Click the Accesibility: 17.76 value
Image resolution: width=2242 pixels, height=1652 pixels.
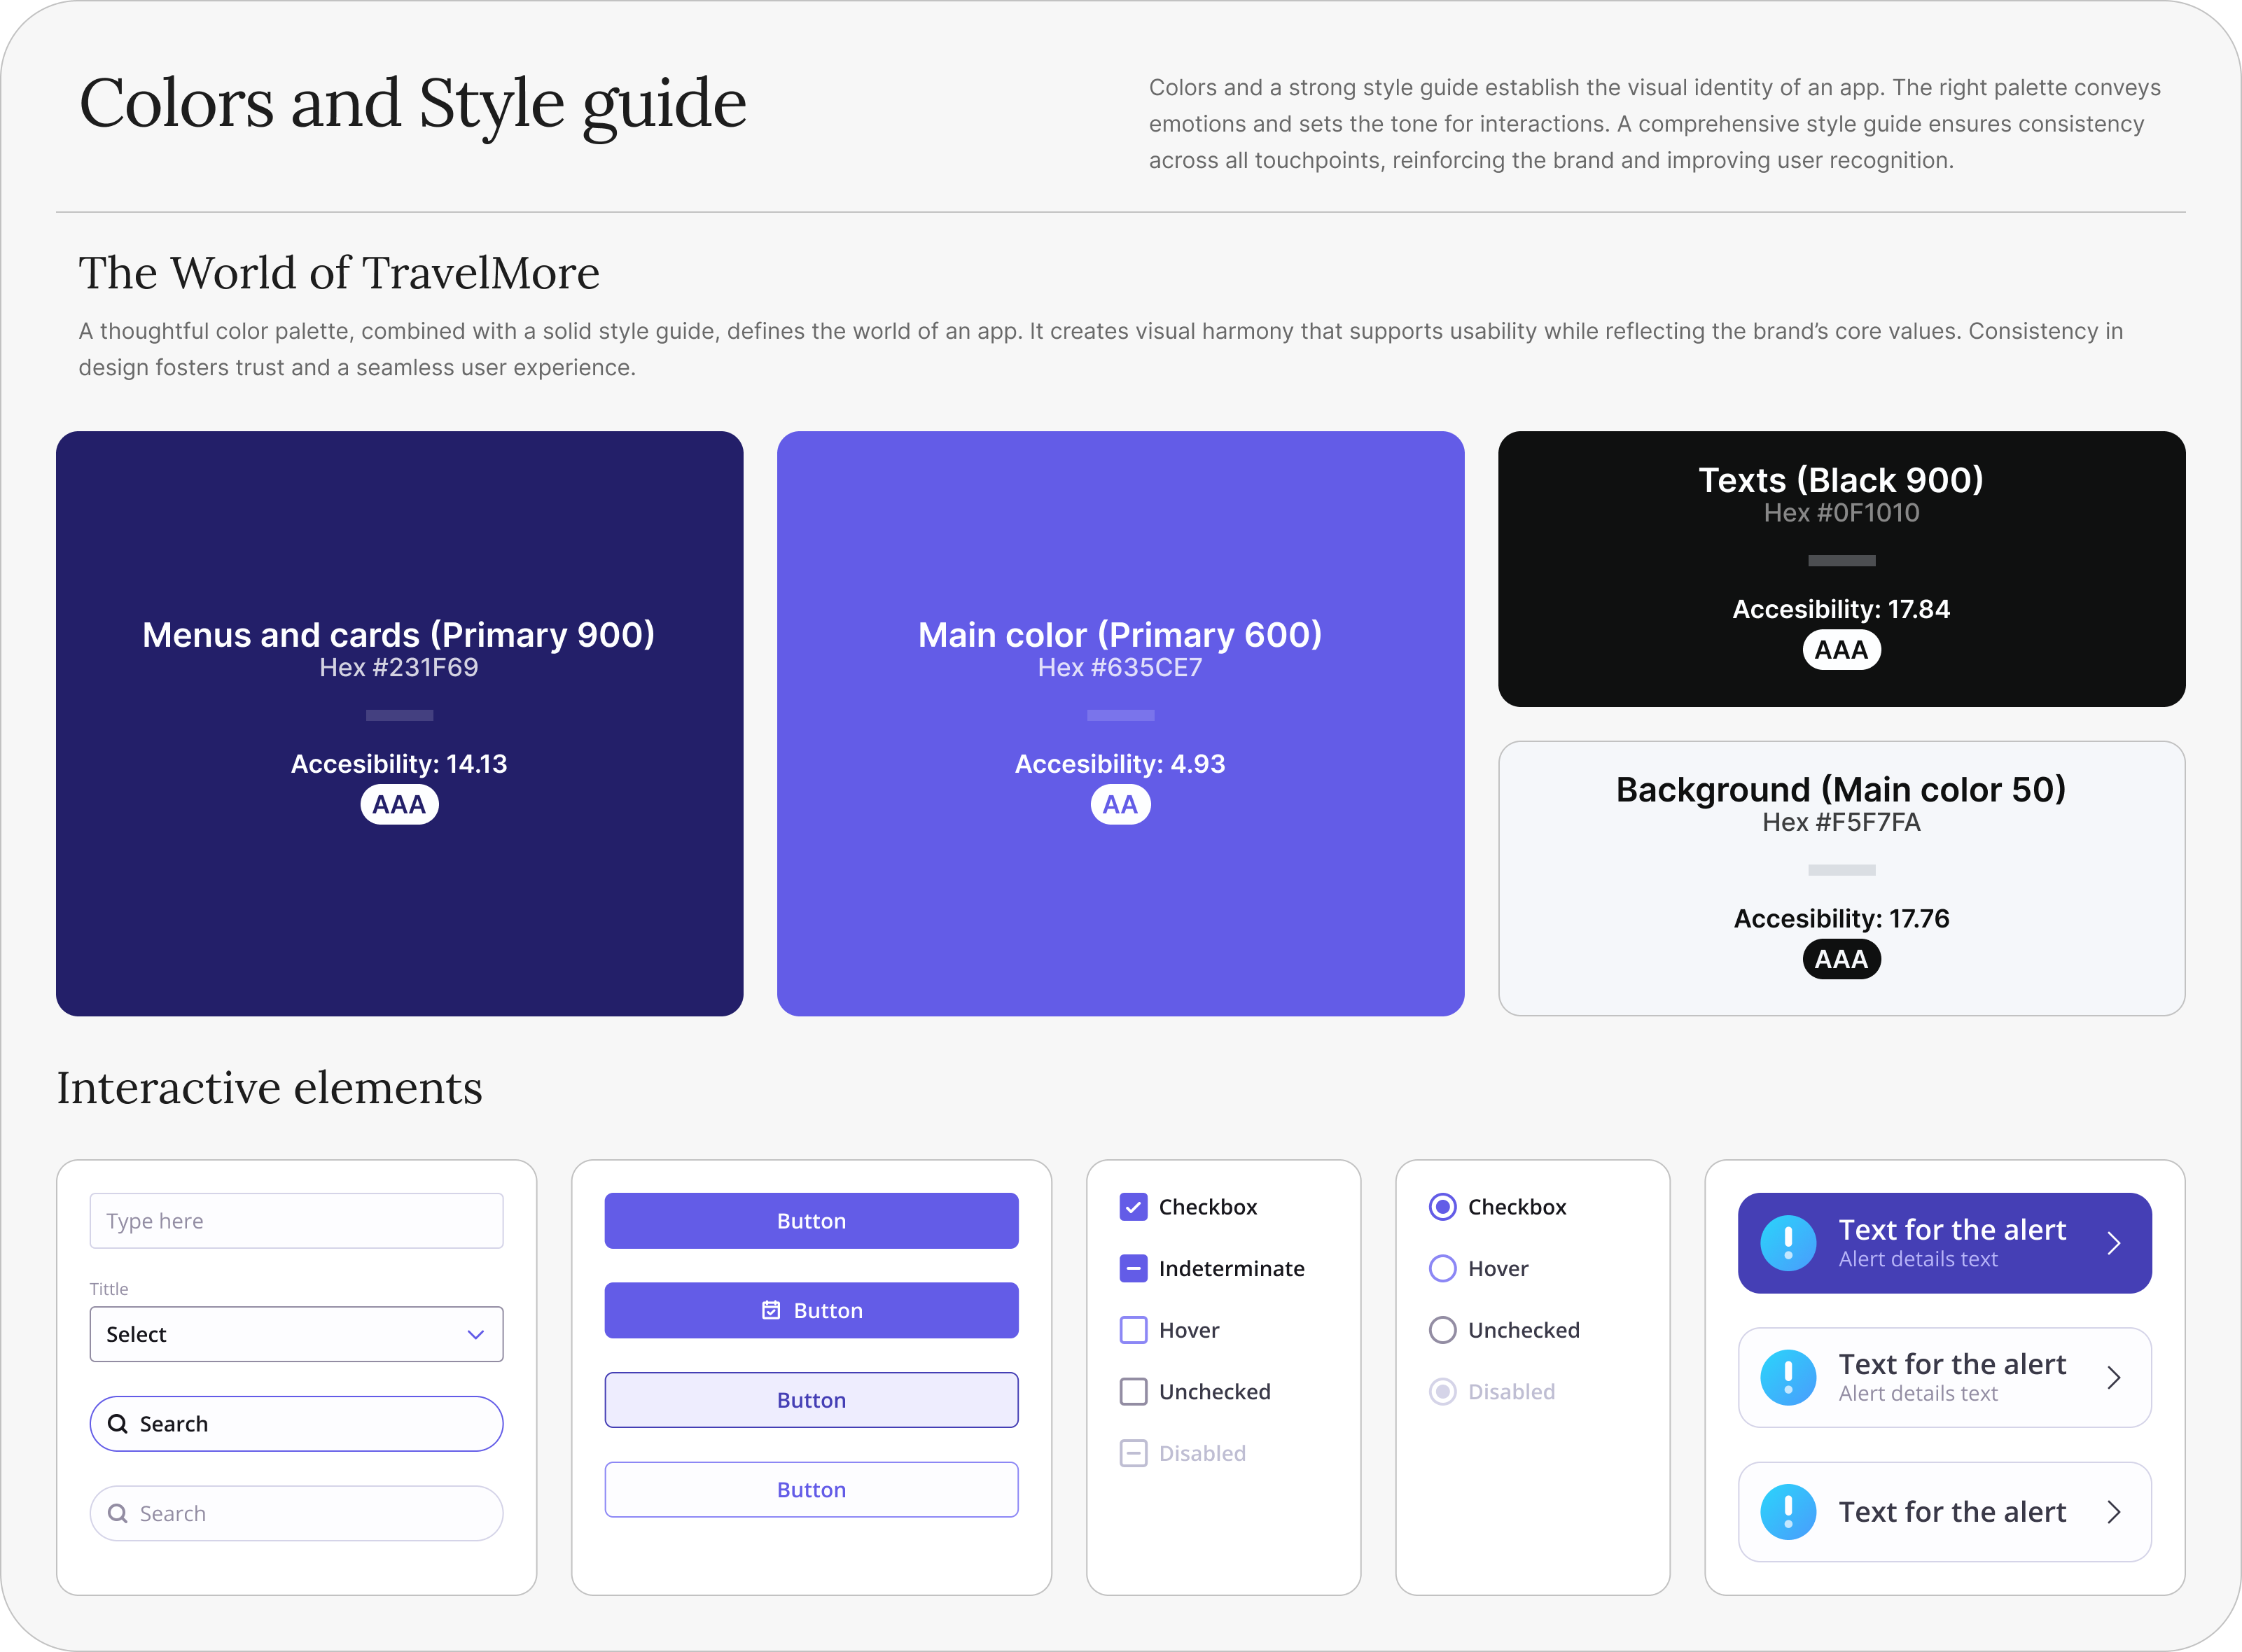1841,919
